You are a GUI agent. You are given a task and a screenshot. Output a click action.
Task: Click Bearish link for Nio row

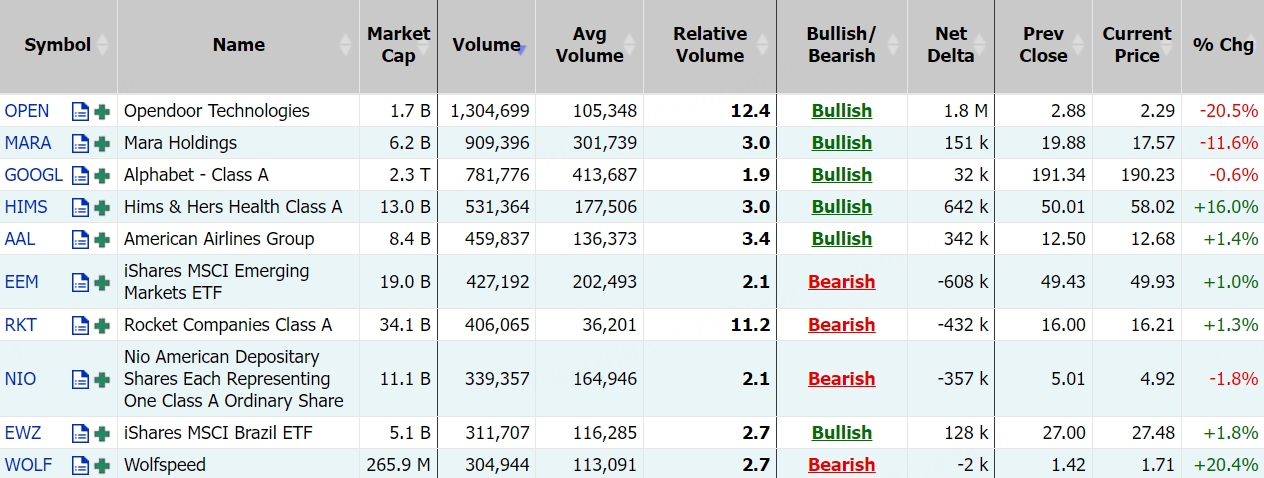tap(842, 379)
